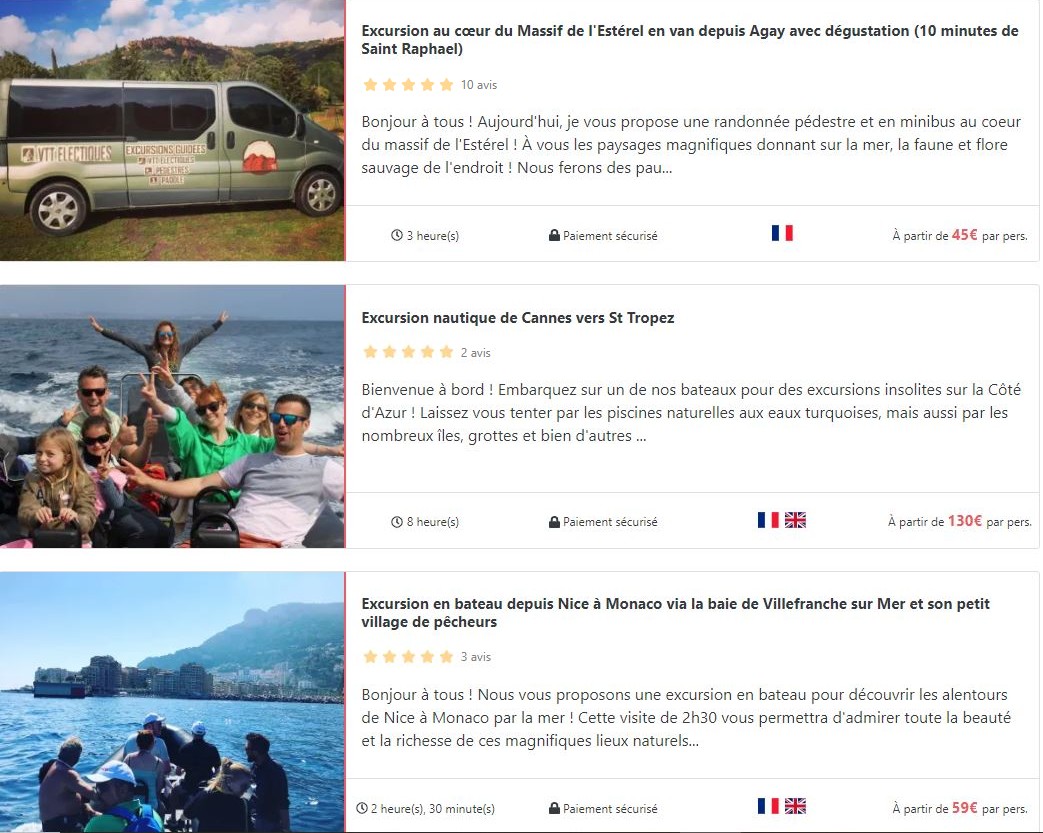Click the UK flag in the Cannes–St Tropez listing
The height and width of the screenshot is (833, 1043).
[795, 520]
